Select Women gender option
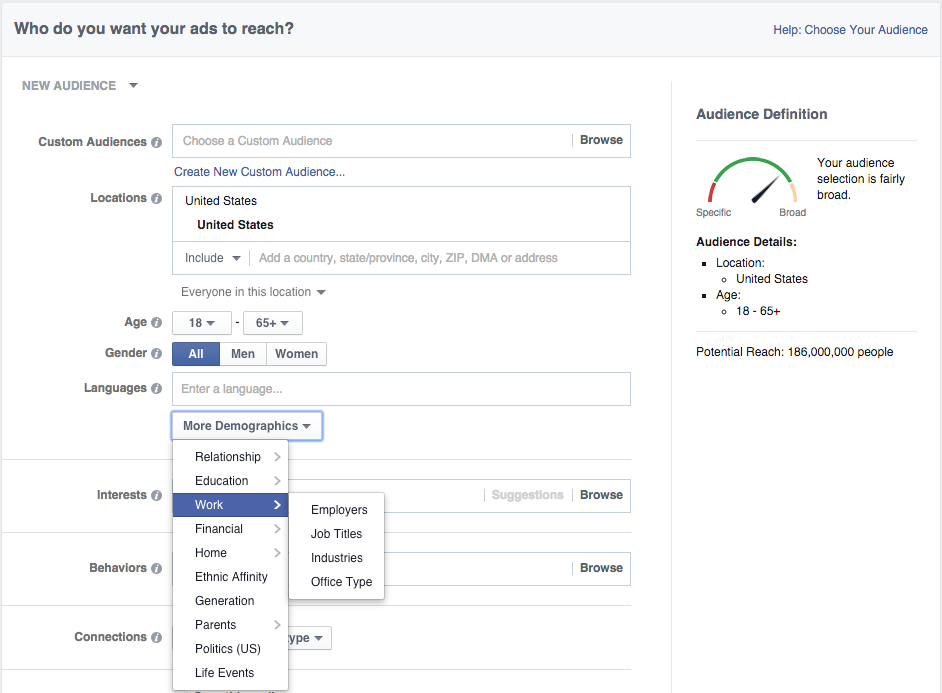 tap(296, 354)
